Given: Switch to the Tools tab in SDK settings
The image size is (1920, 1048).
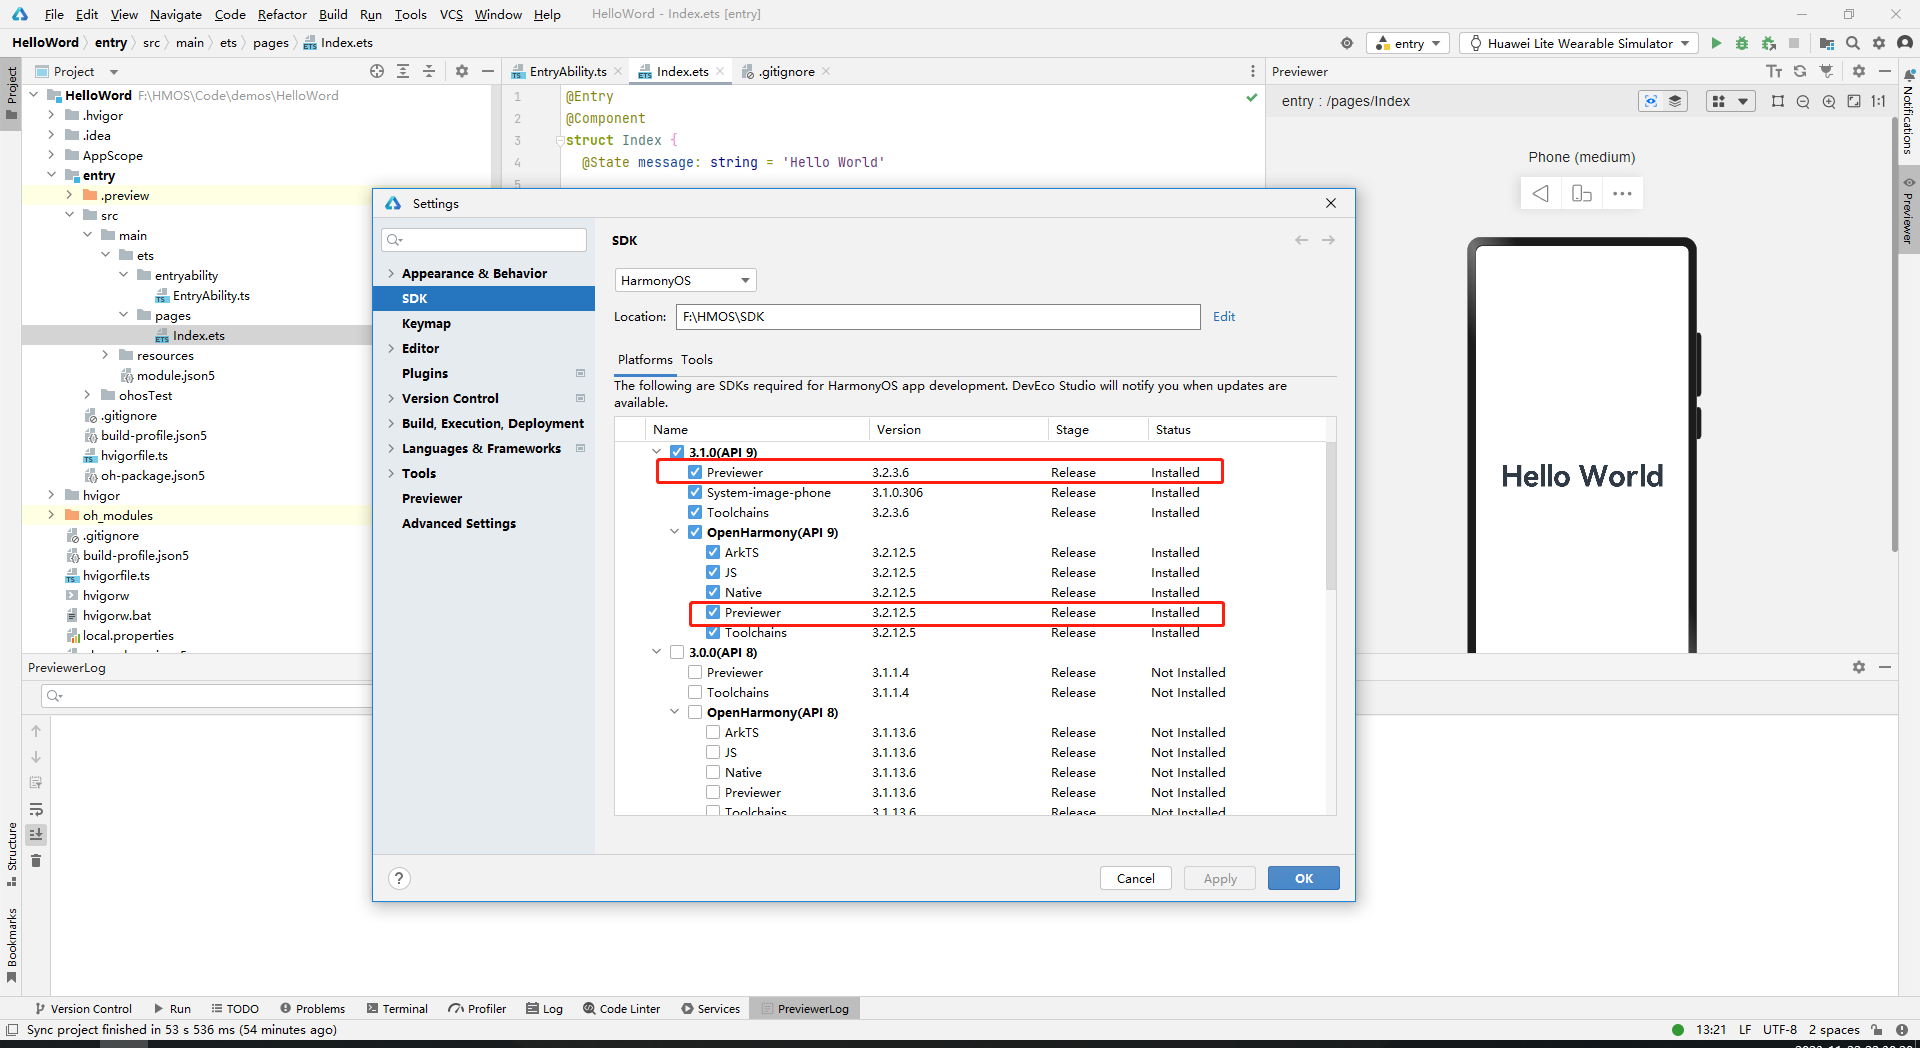Looking at the screenshot, I should [x=697, y=359].
